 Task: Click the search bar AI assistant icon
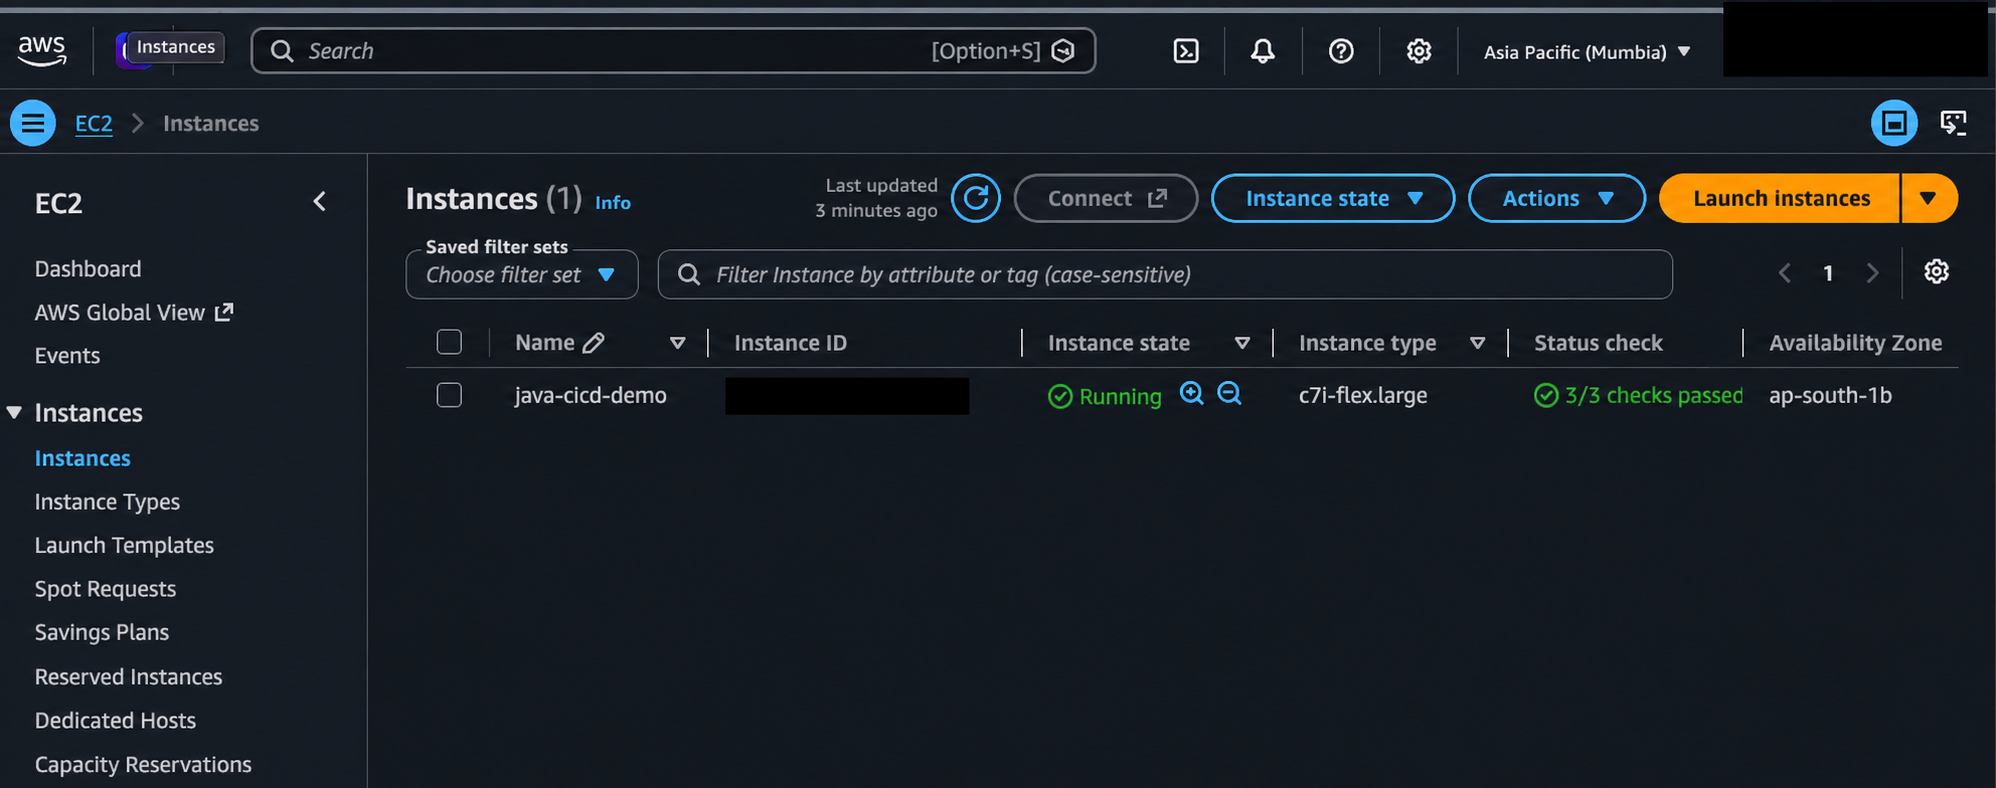coord(1064,51)
